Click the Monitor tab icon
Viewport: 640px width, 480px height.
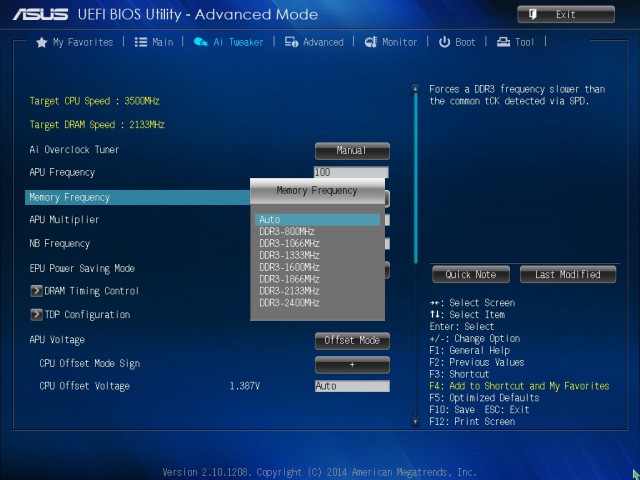click(371, 42)
